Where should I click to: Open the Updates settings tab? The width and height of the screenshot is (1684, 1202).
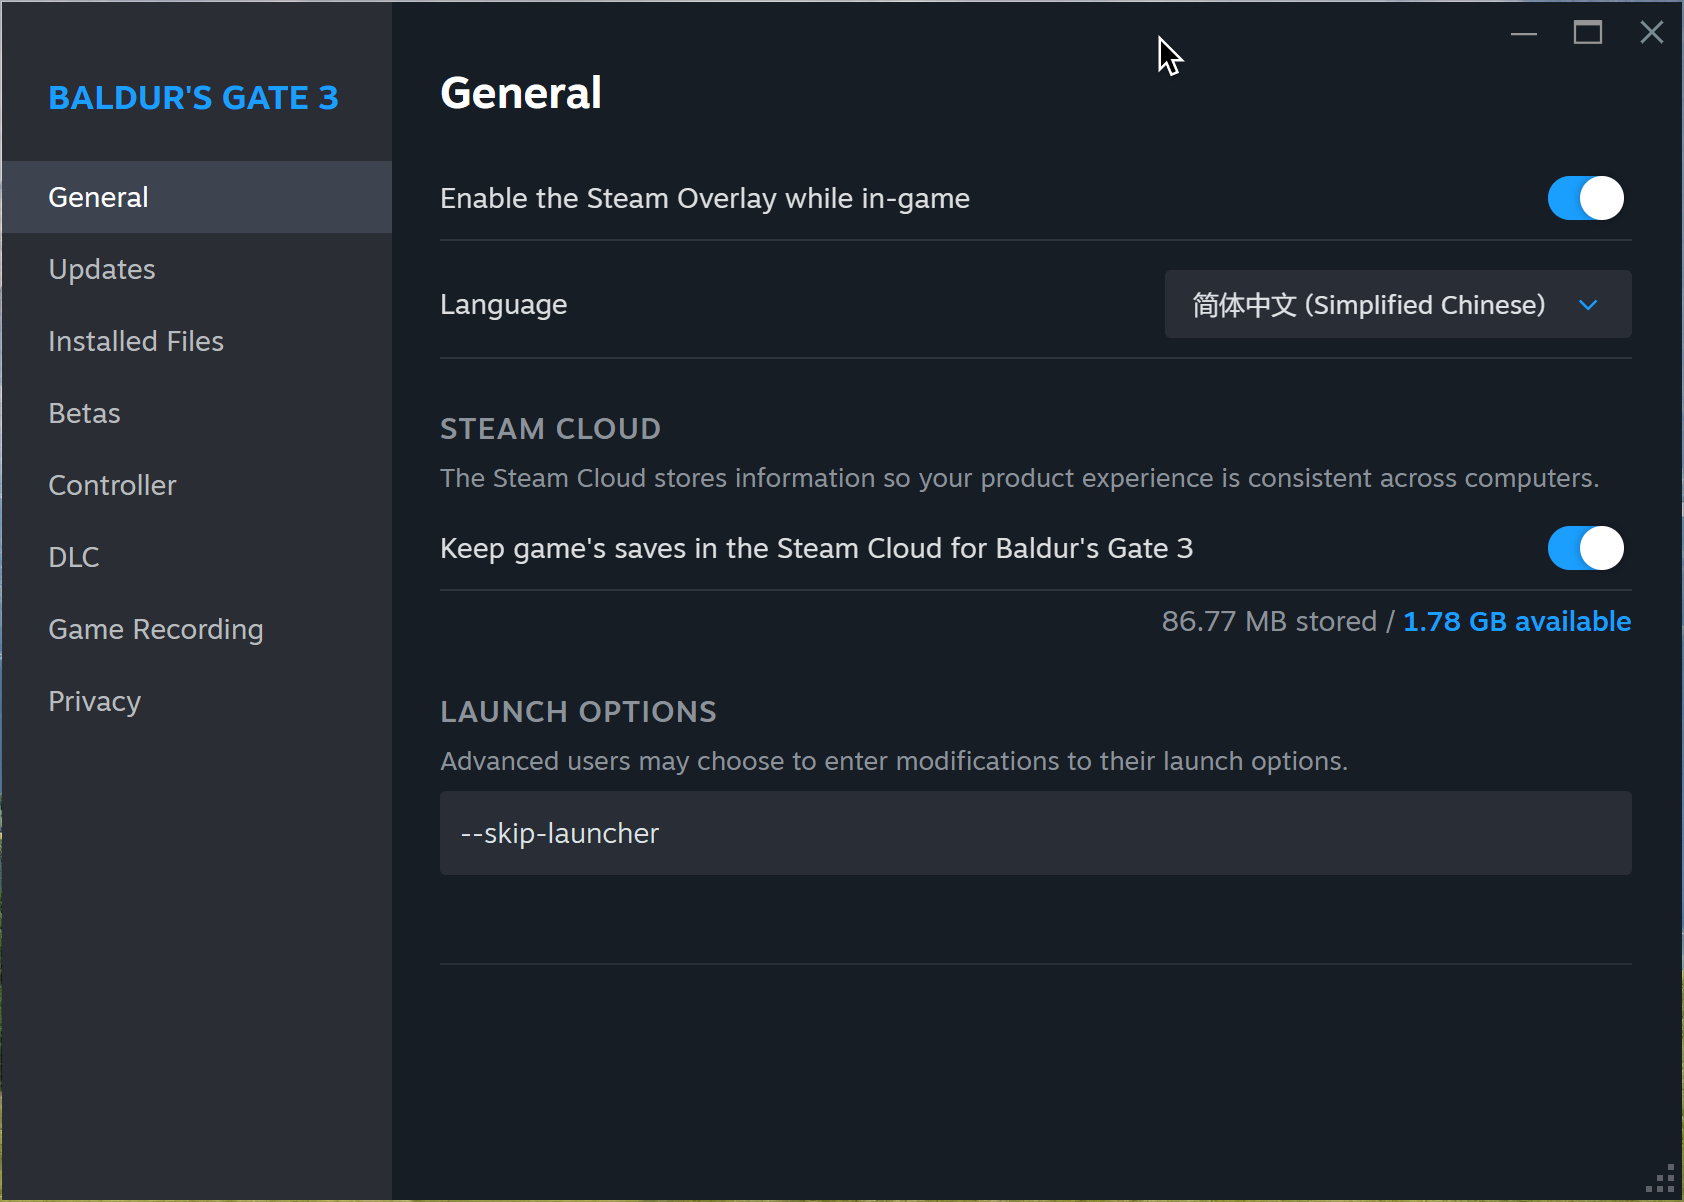tap(197, 269)
